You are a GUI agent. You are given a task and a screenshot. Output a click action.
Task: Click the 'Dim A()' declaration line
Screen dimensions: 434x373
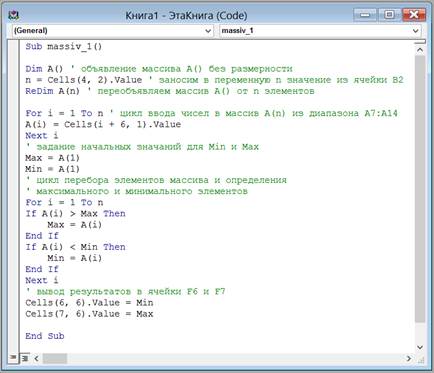click(159, 69)
